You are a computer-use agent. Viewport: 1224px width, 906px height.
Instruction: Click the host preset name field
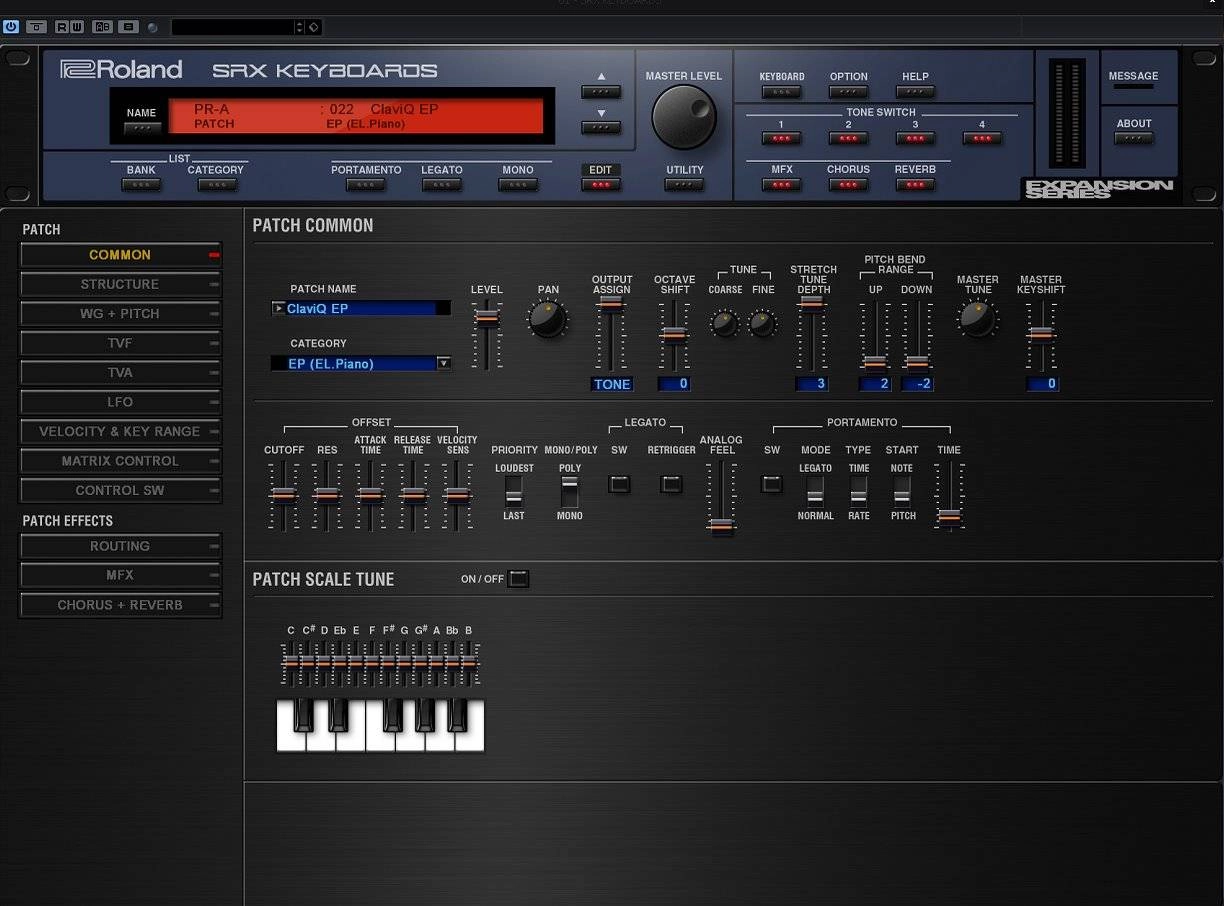tap(232, 27)
